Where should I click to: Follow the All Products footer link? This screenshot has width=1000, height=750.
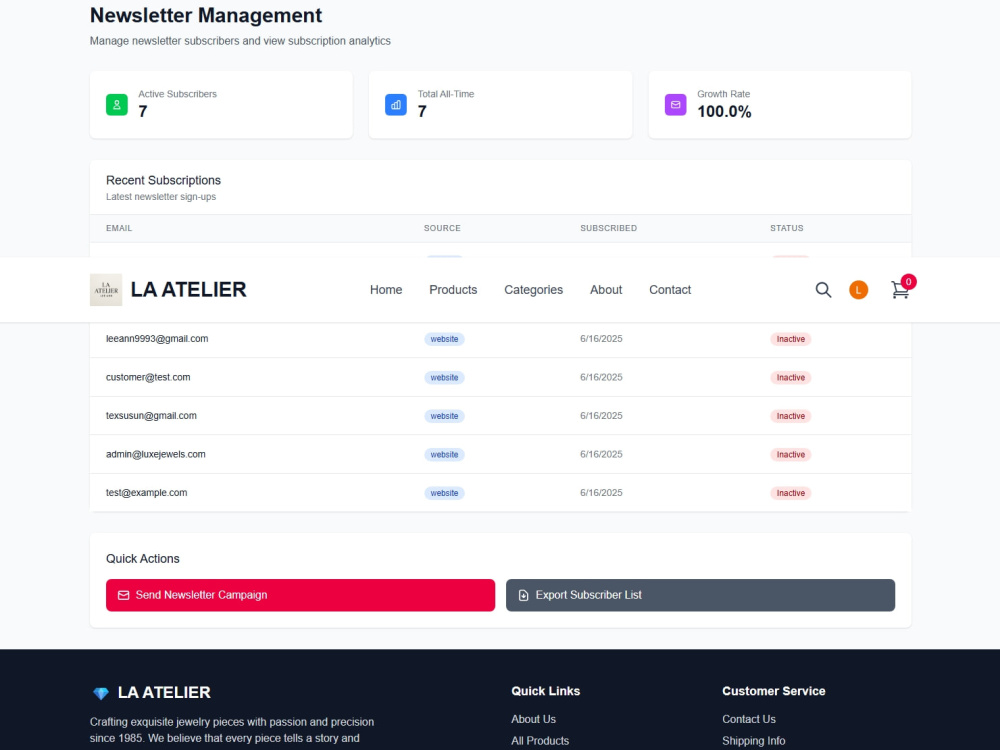(540, 740)
